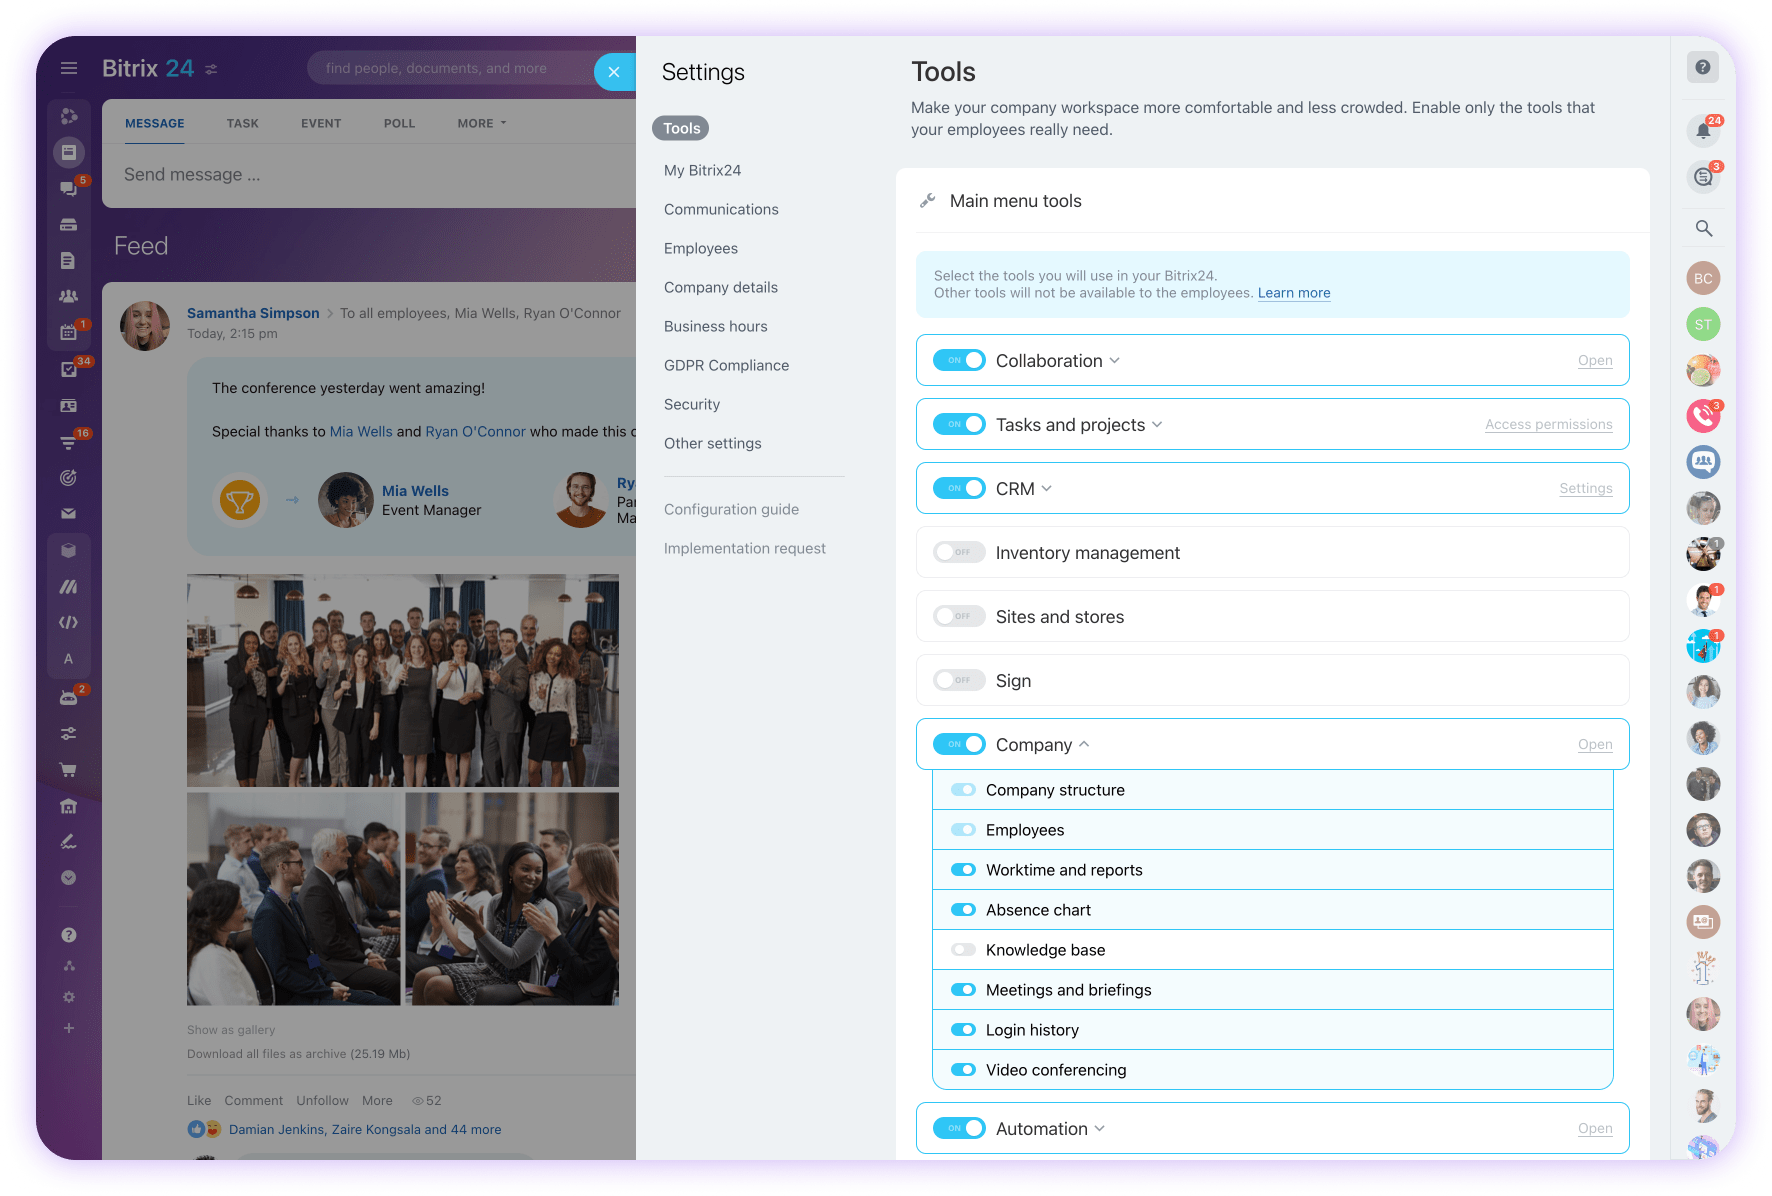Viewport: 1772px width, 1196px height.
Task: Disable the Video conferencing toggle
Action: [x=963, y=1070]
